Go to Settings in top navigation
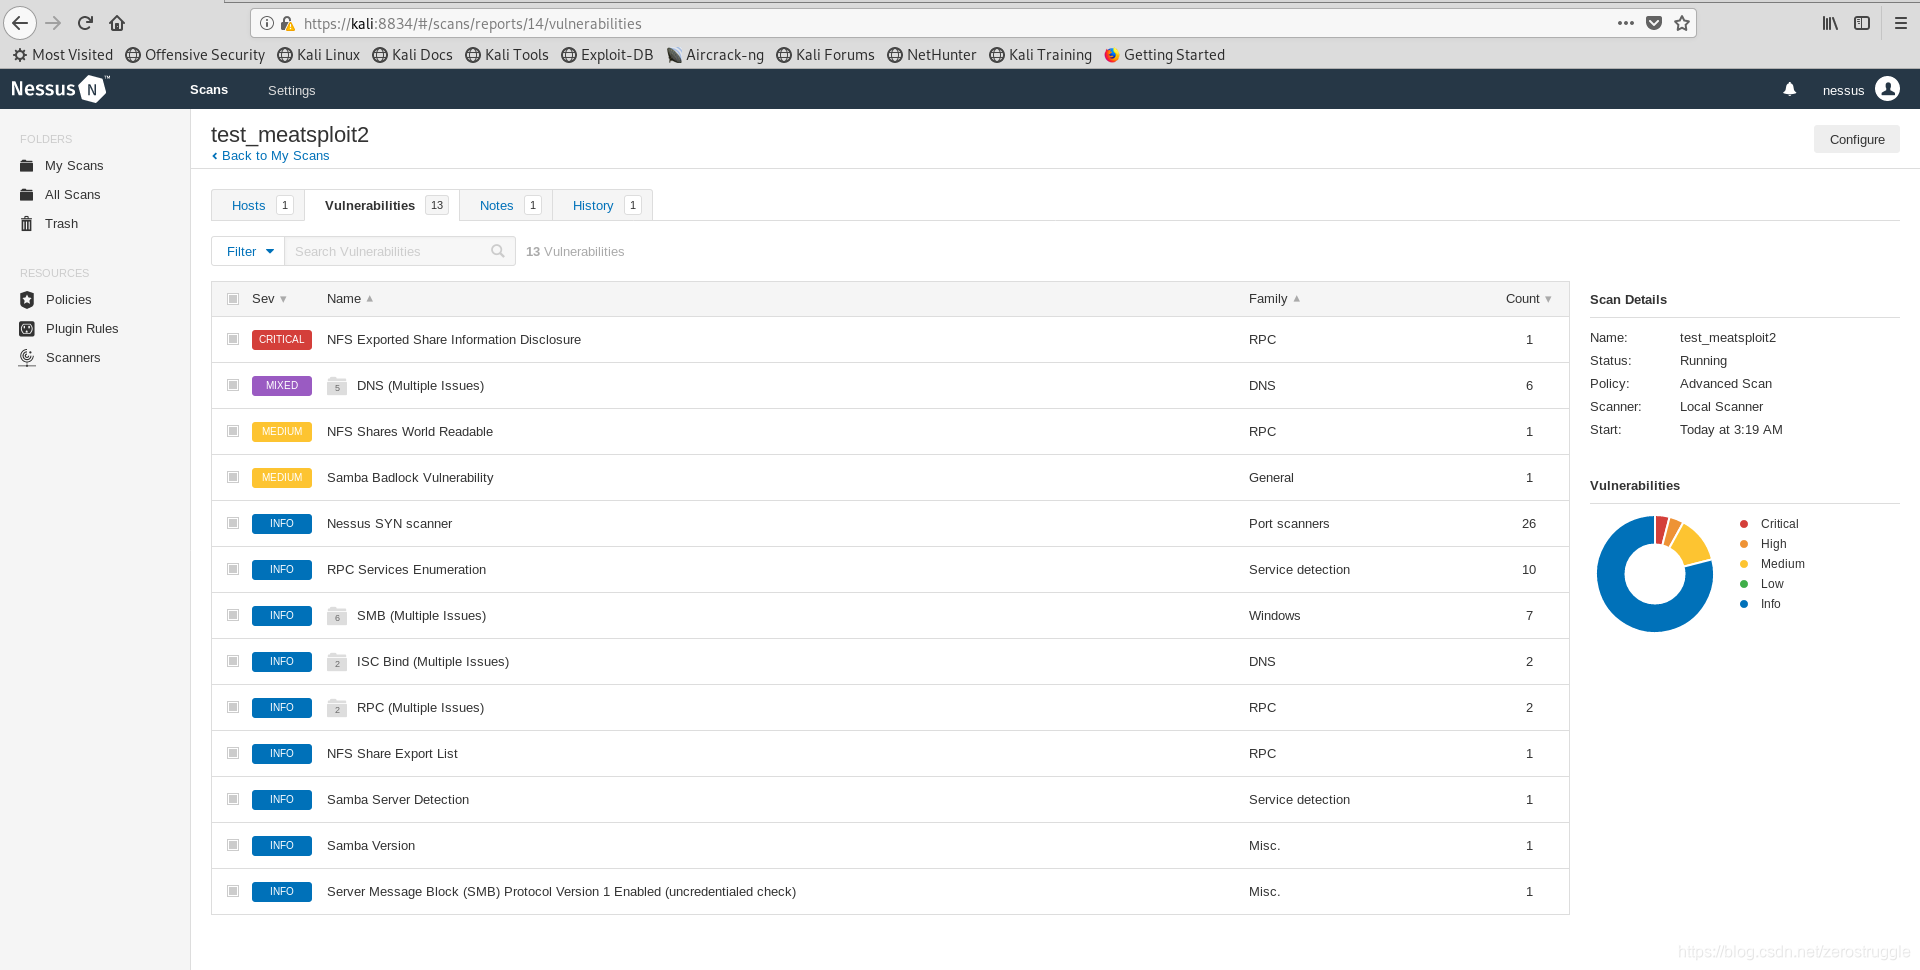 291,90
